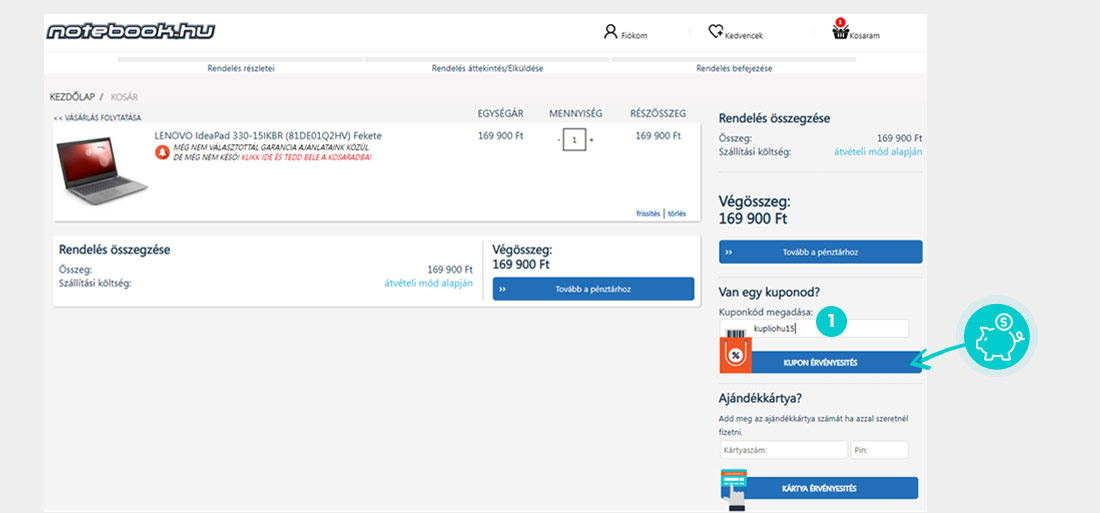Click the quantity box showing 1

pyautogui.click(x=575, y=140)
